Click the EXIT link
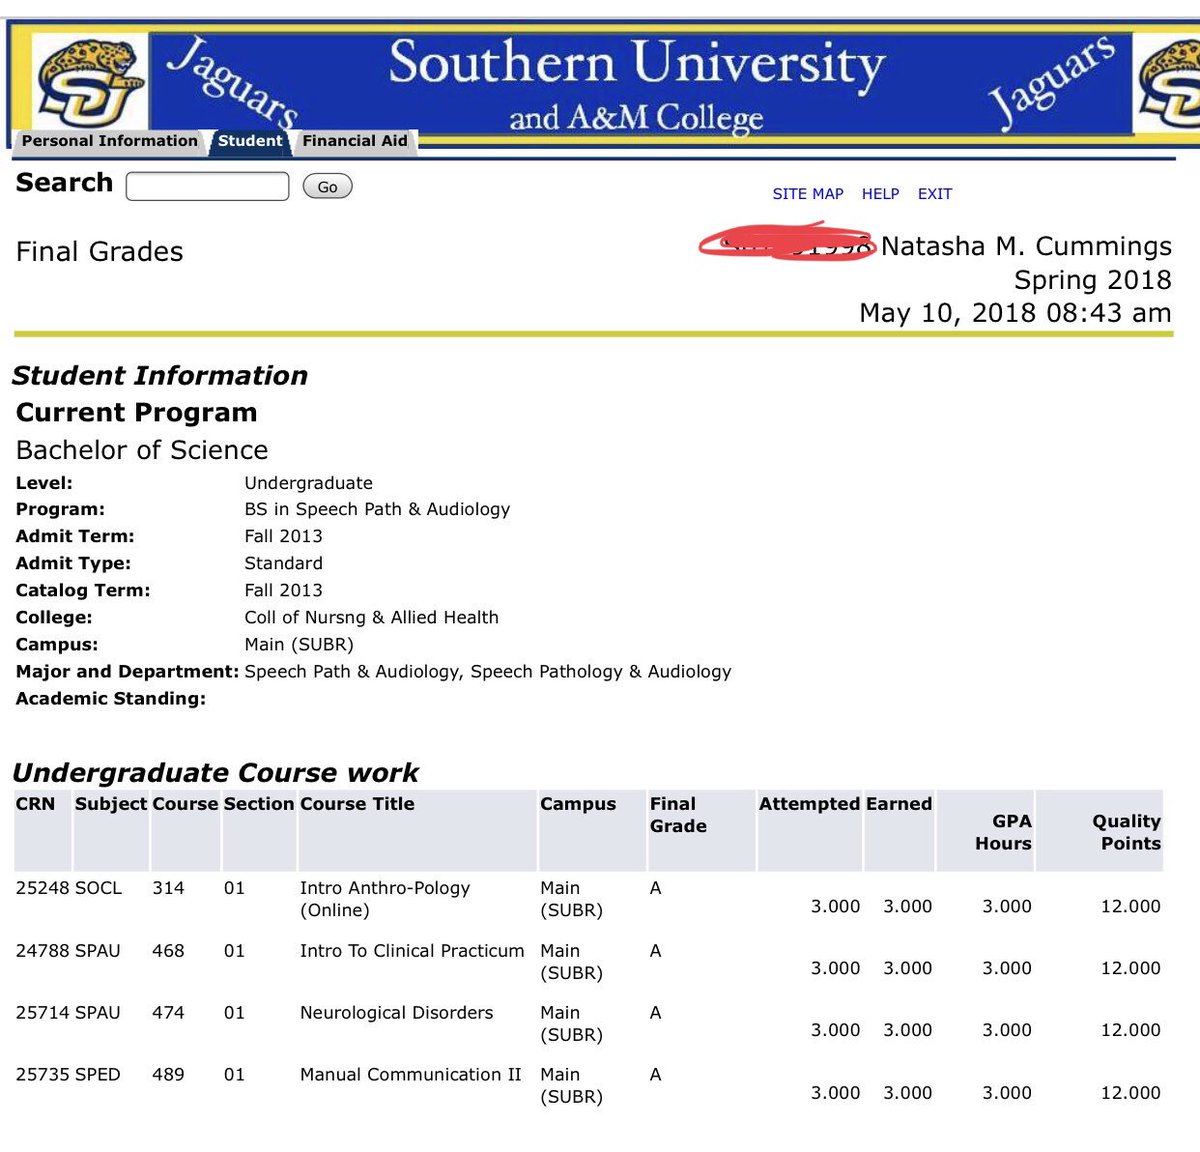The width and height of the screenshot is (1200, 1152). coord(935,194)
